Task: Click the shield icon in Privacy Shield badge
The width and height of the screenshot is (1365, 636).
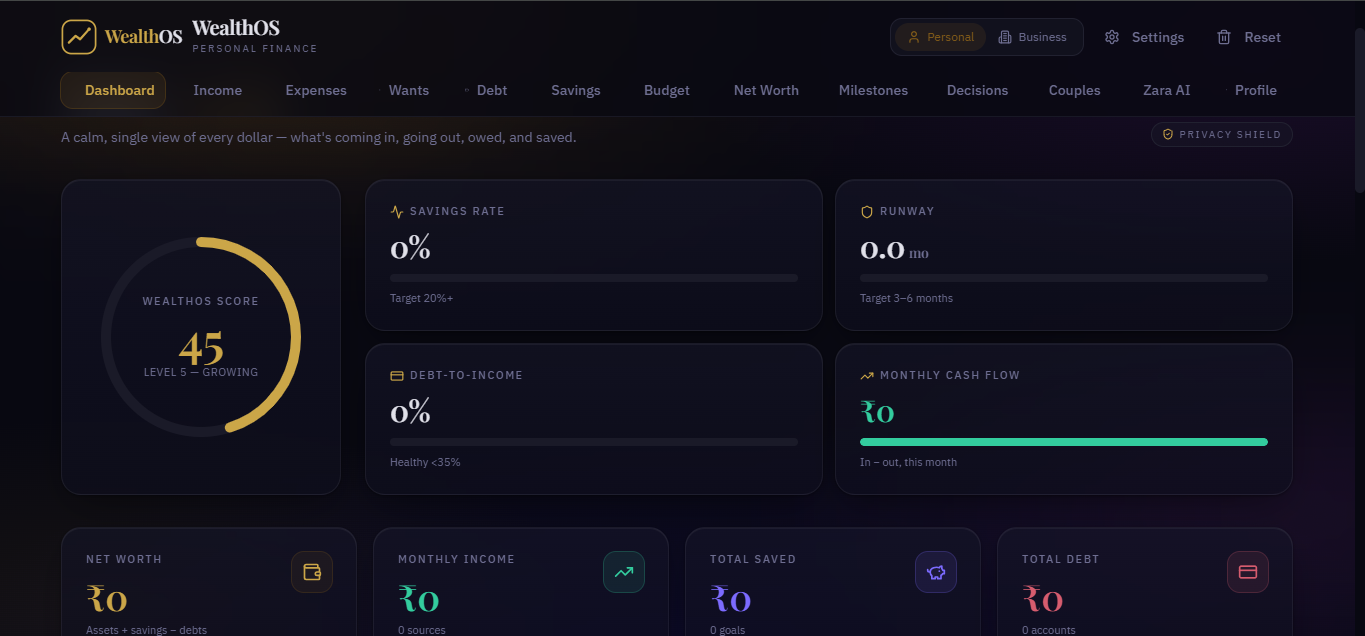Action: pos(1167,134)
